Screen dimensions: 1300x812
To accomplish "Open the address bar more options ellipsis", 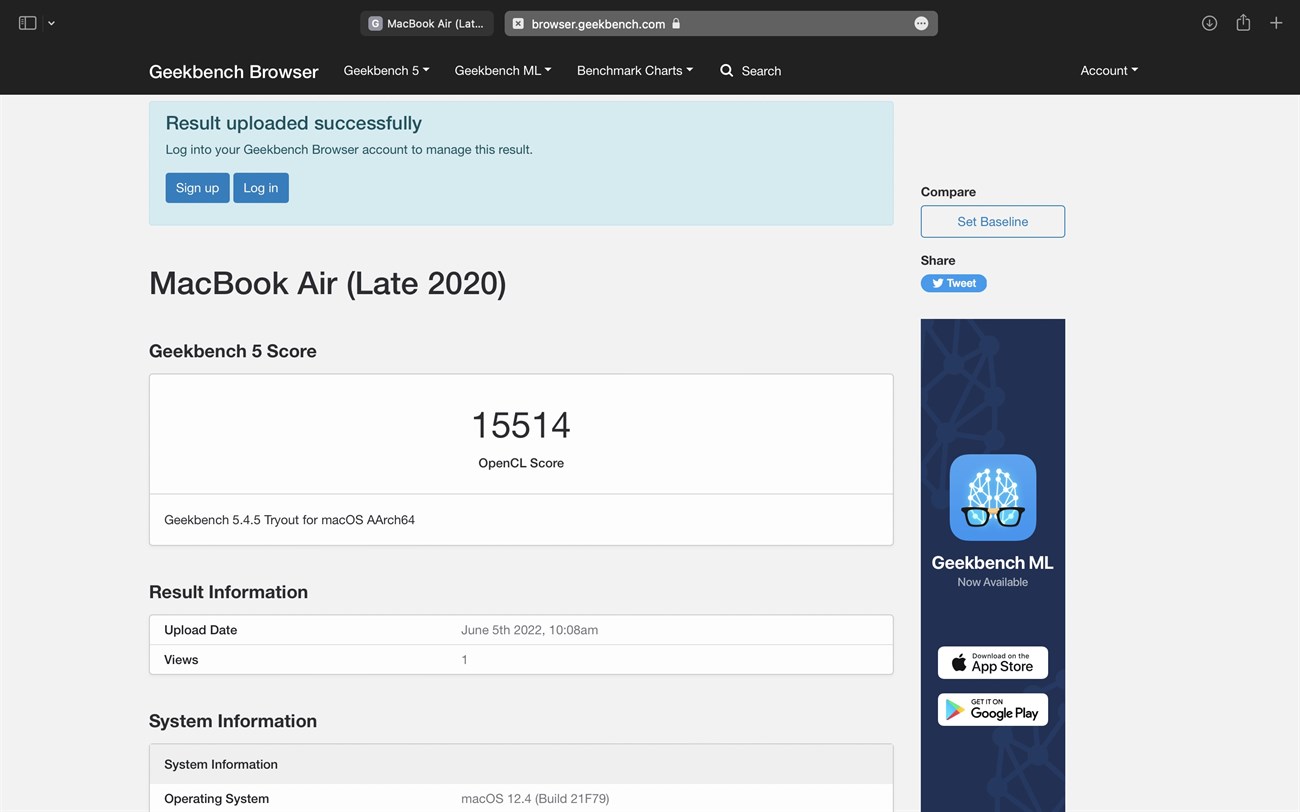I will point(921,23).
